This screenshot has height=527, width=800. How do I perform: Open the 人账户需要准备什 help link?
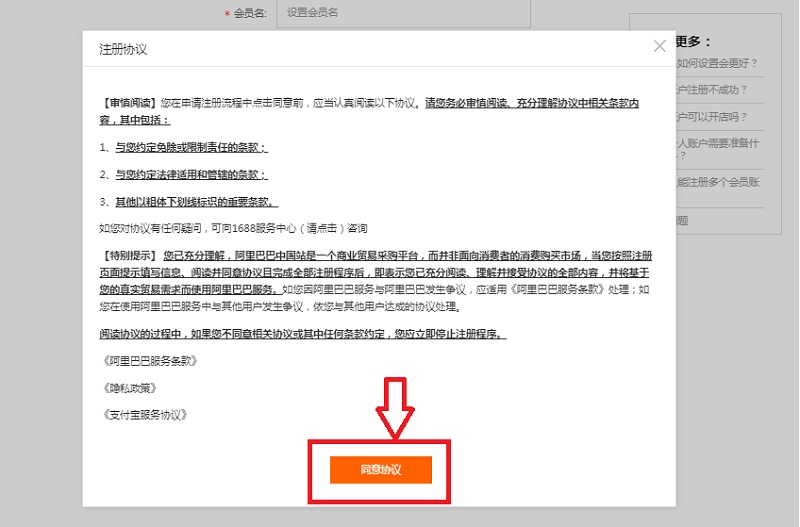click(x=717, y=143)
